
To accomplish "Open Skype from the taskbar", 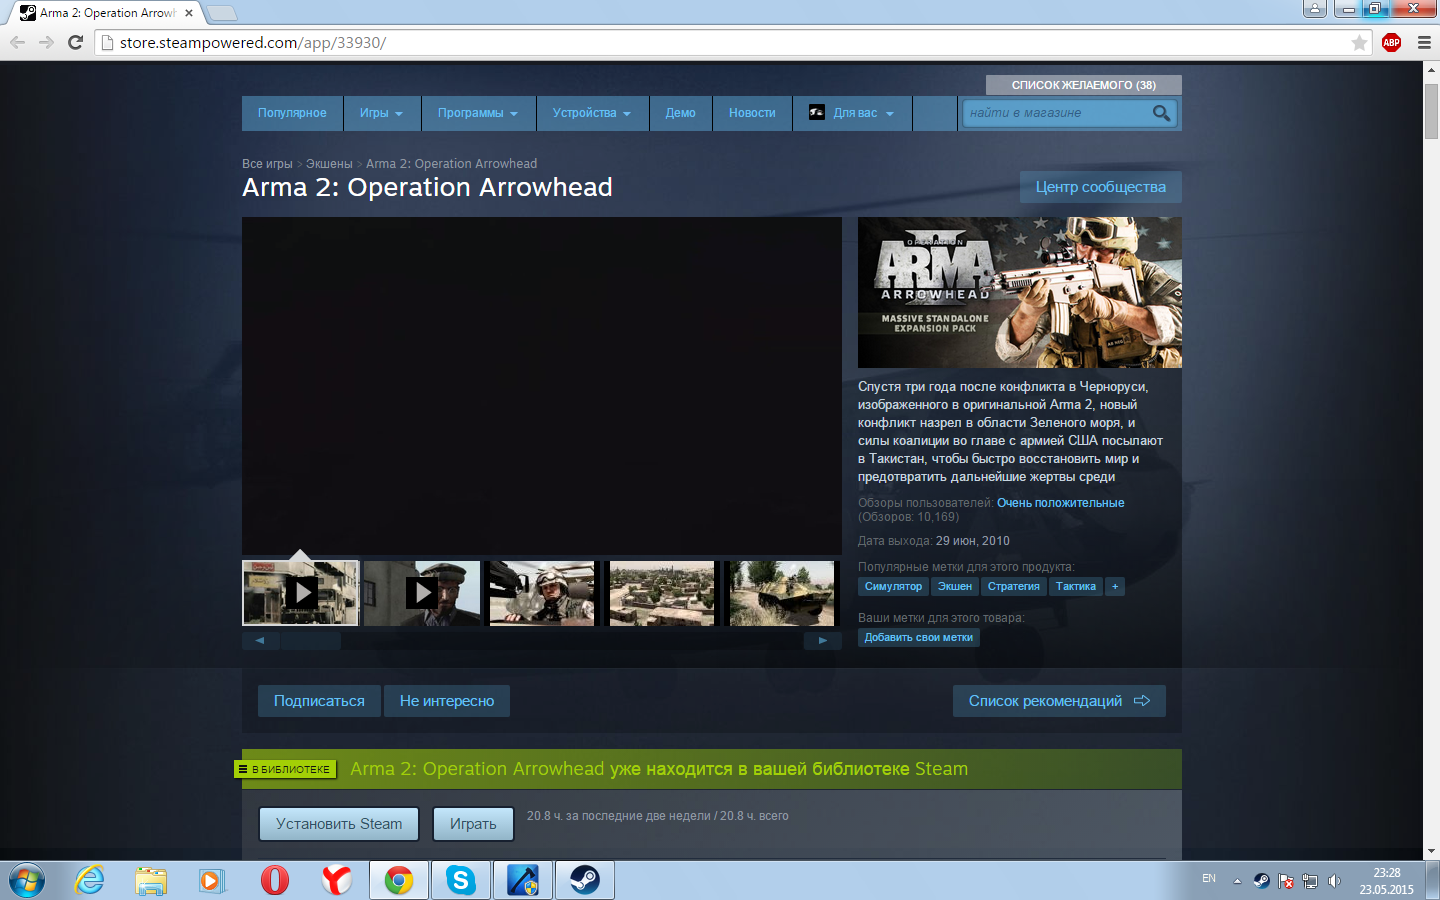I will [x=461, y=880].
